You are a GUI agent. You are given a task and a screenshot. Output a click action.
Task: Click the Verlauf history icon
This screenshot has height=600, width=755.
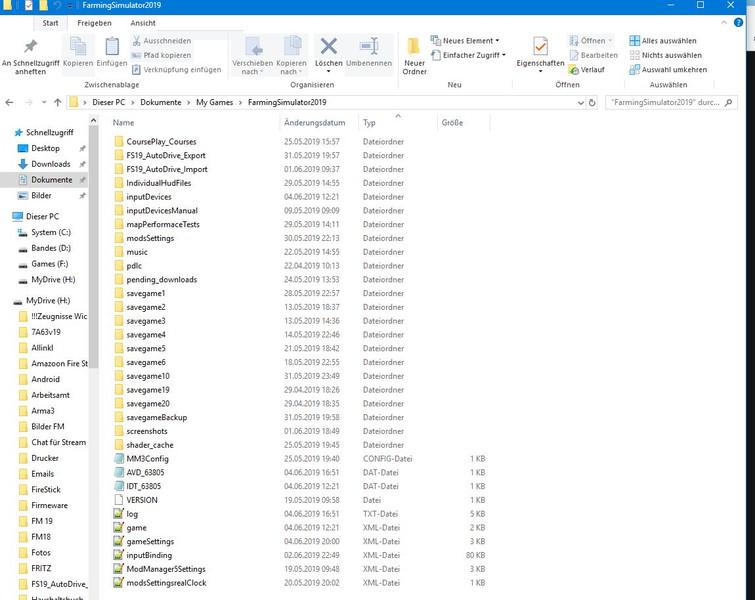(x=587, y=70)
